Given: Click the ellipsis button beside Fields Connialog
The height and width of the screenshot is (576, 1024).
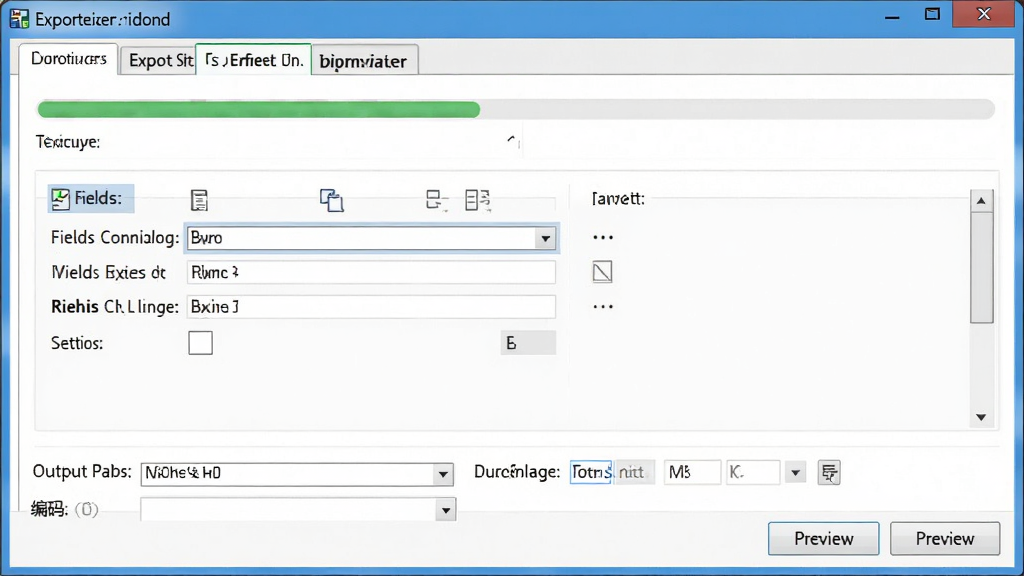Looking at the screenshot, I should coord(603,238).
